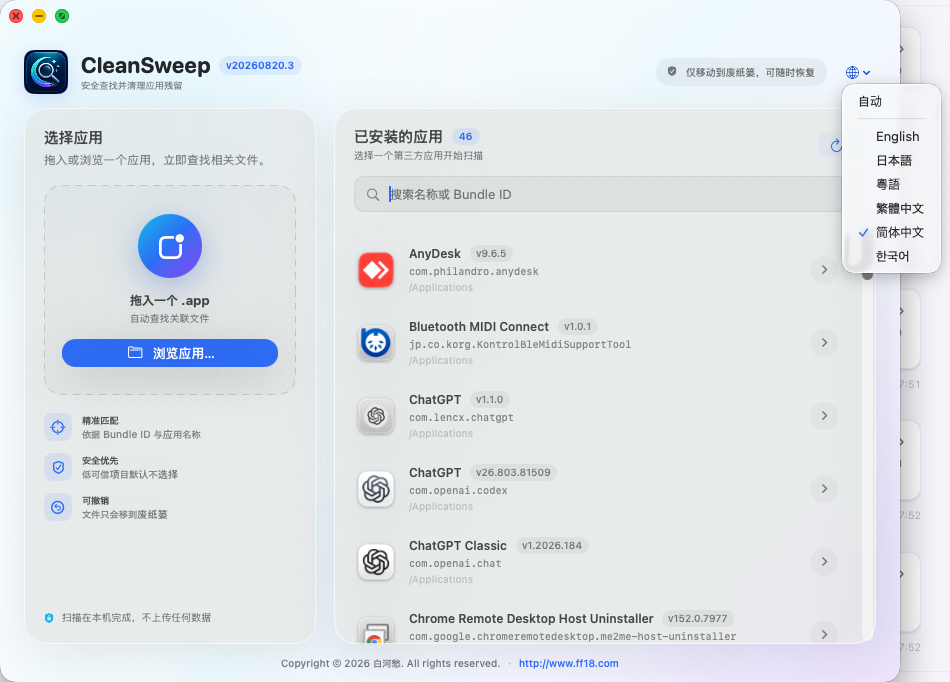The height and width of the screenshot is (682, 950).
Task: Select the ChatGPT v1.1.0 app icon
Action: point(376,416)
